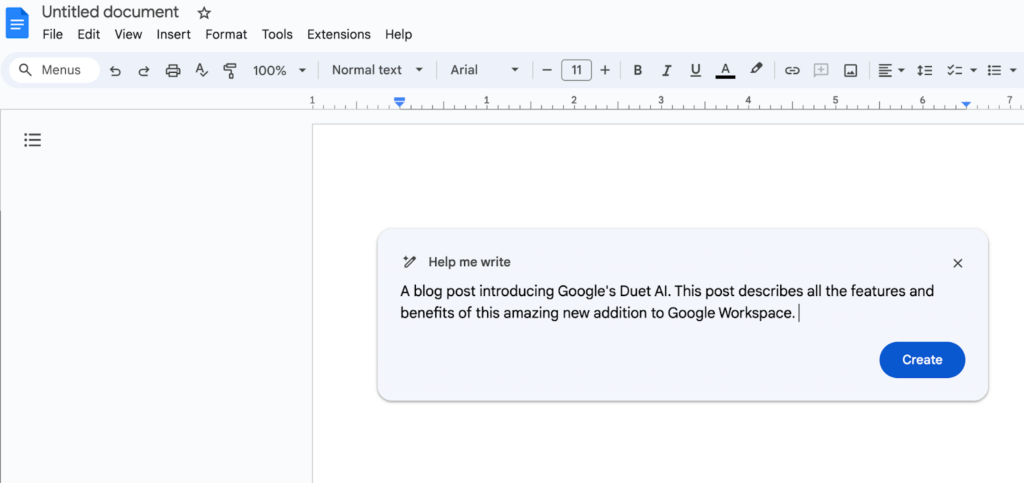1024x483 pixels.
Task: Toggle Italic formatting
Action: tap(667, 70)
